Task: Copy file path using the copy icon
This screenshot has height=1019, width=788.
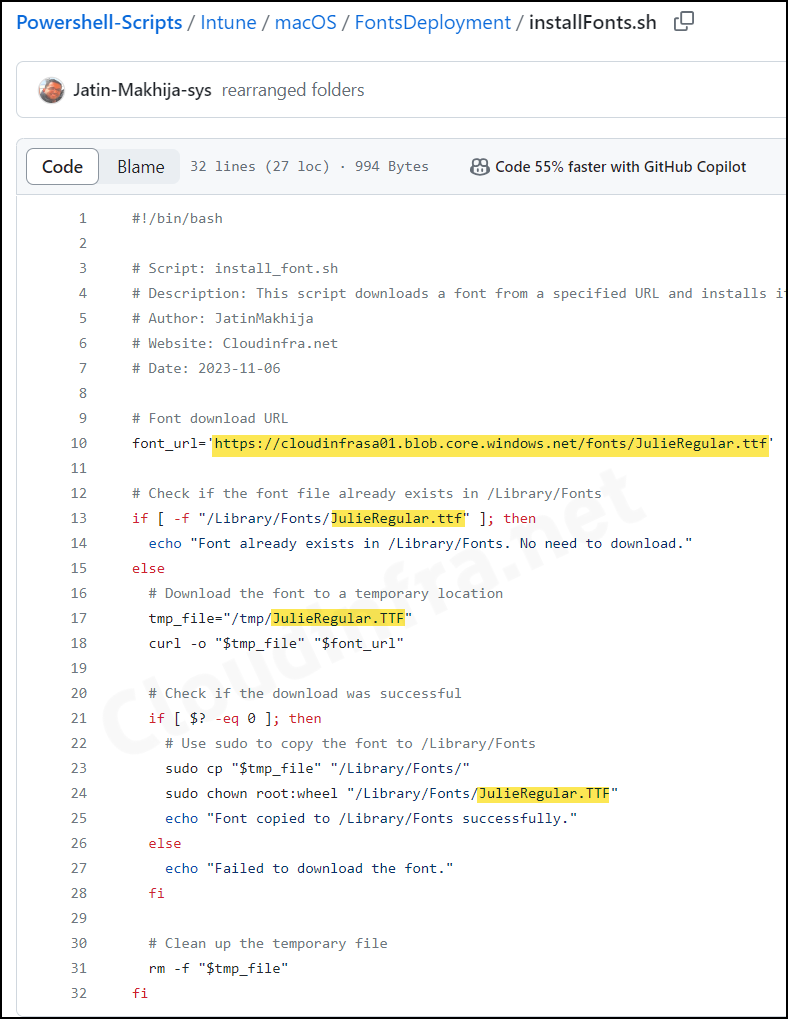Action: click(x=683, y=21)
